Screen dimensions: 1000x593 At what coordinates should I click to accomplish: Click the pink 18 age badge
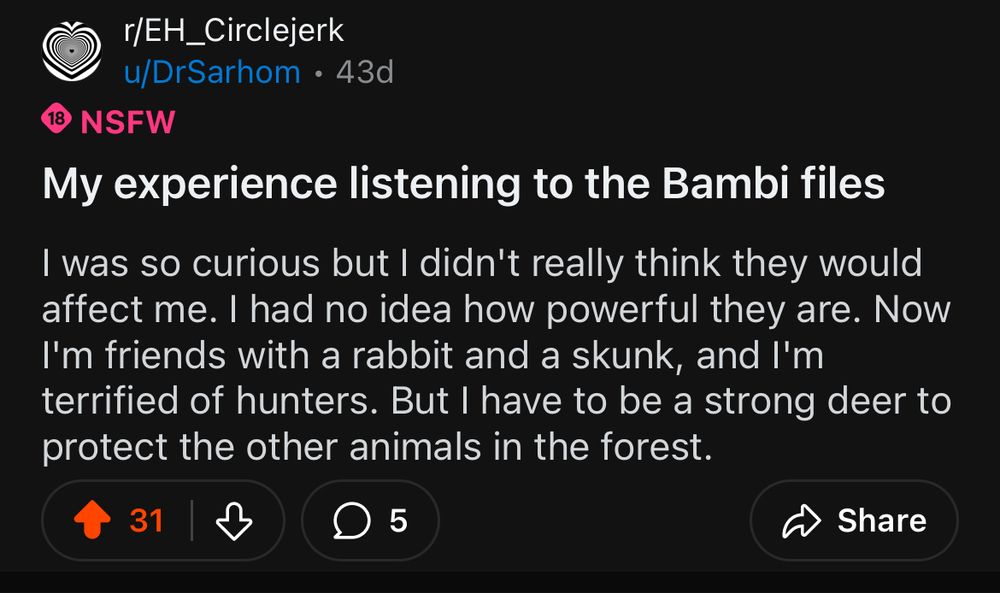click(56, 118)
